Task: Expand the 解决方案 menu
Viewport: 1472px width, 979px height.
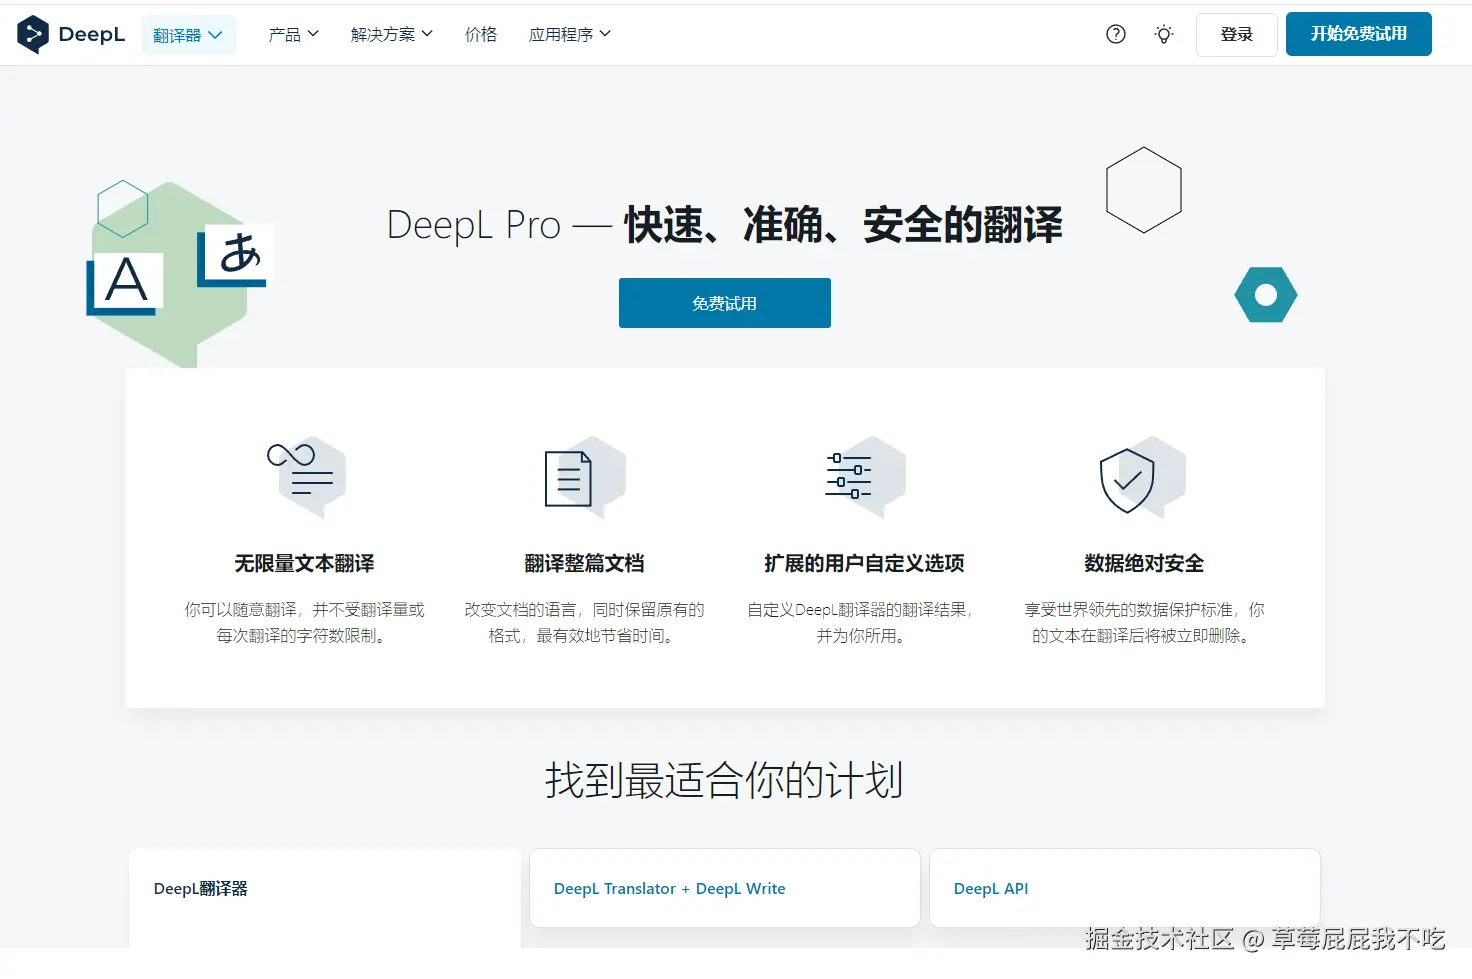Action: (x=391, y=34)
